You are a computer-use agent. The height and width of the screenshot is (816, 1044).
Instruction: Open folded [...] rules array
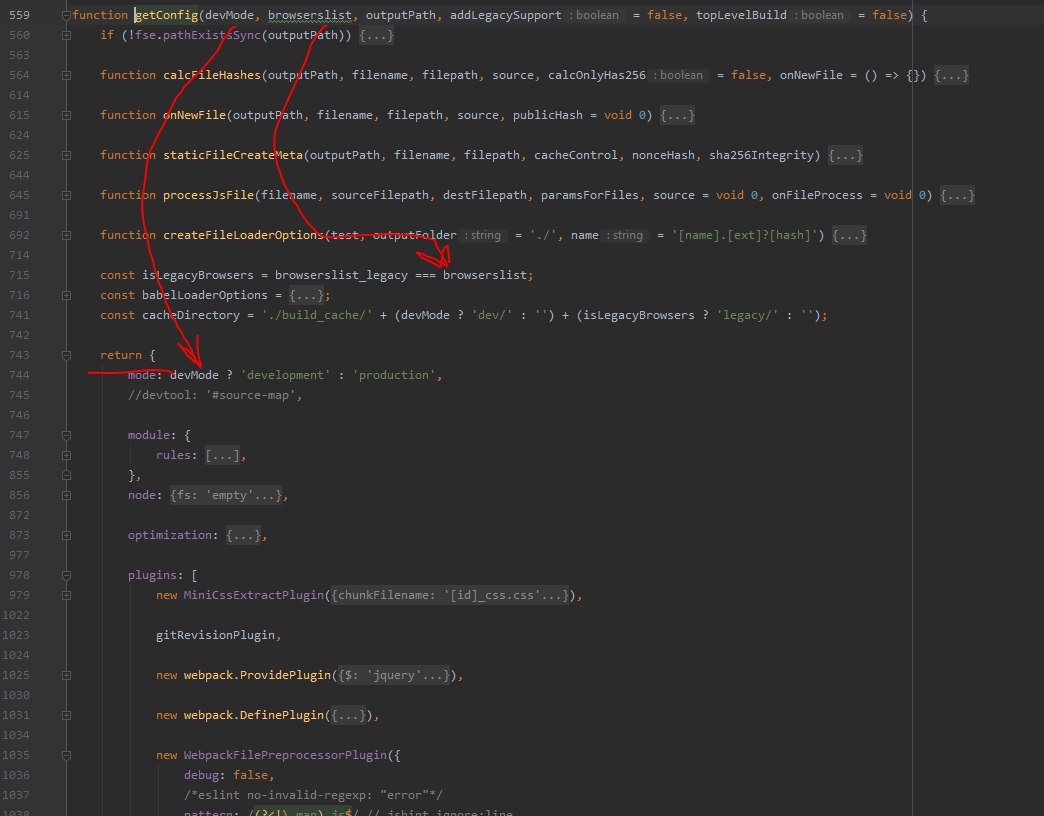point(222,455)
